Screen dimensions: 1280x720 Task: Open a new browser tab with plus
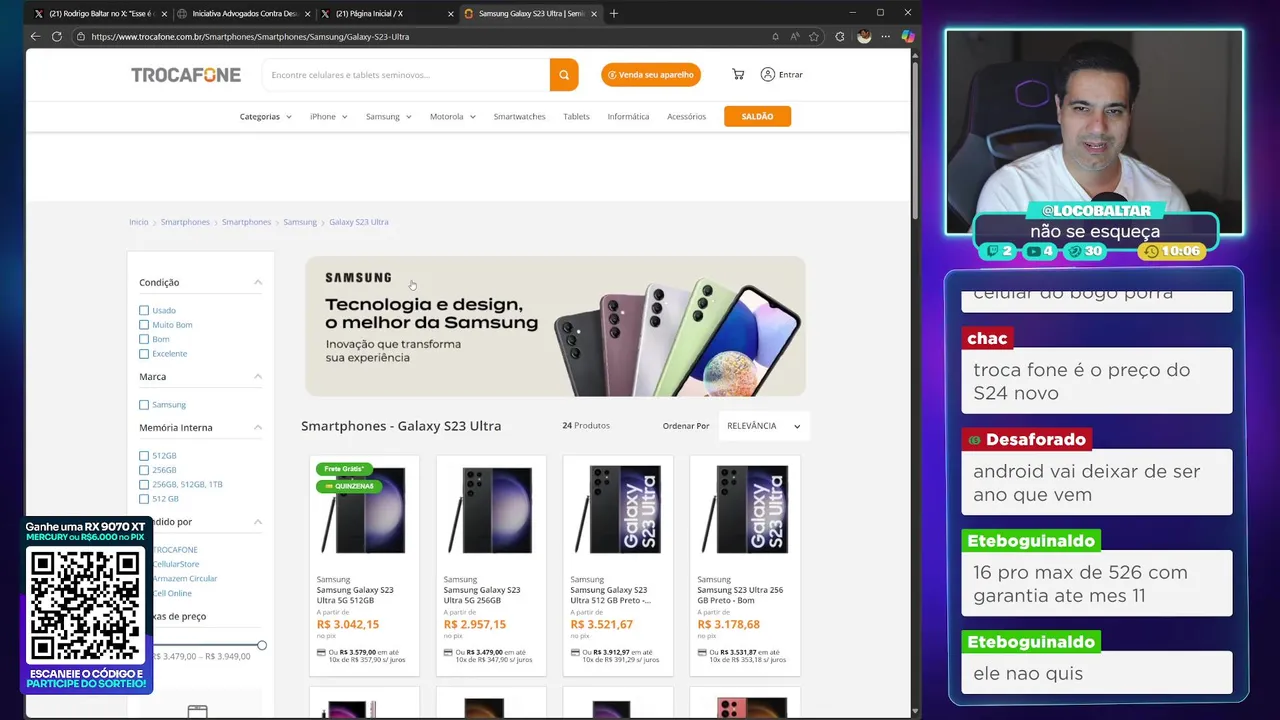[614, 13]
